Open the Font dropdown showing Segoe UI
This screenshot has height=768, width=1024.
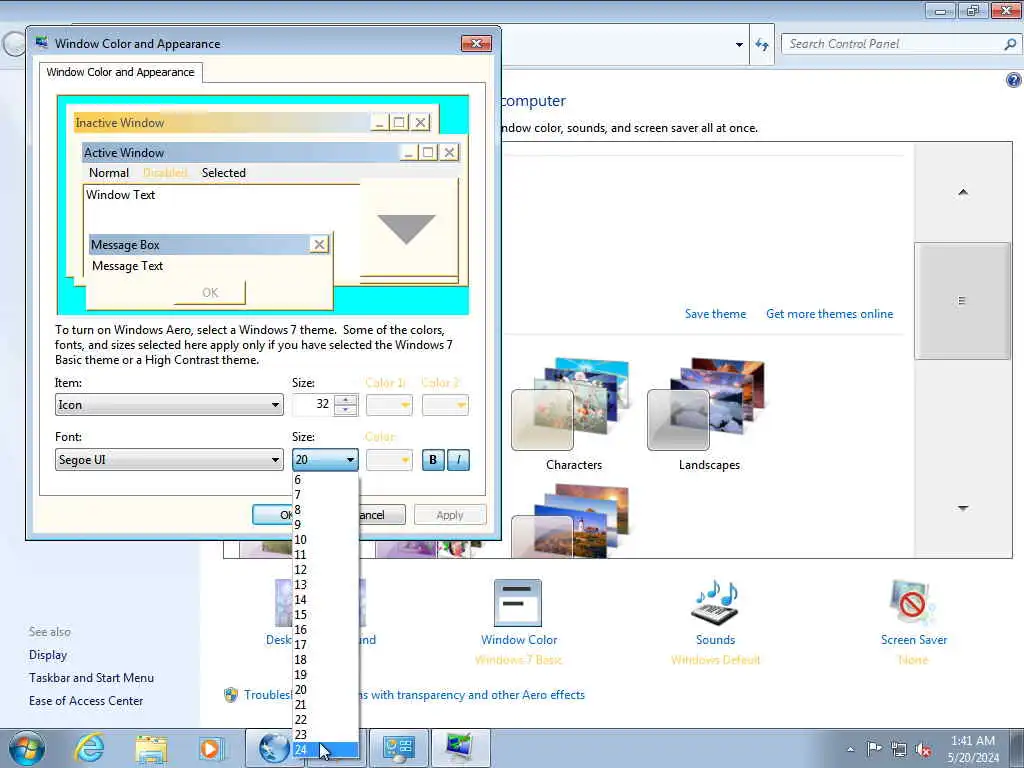tap(169, 460)
